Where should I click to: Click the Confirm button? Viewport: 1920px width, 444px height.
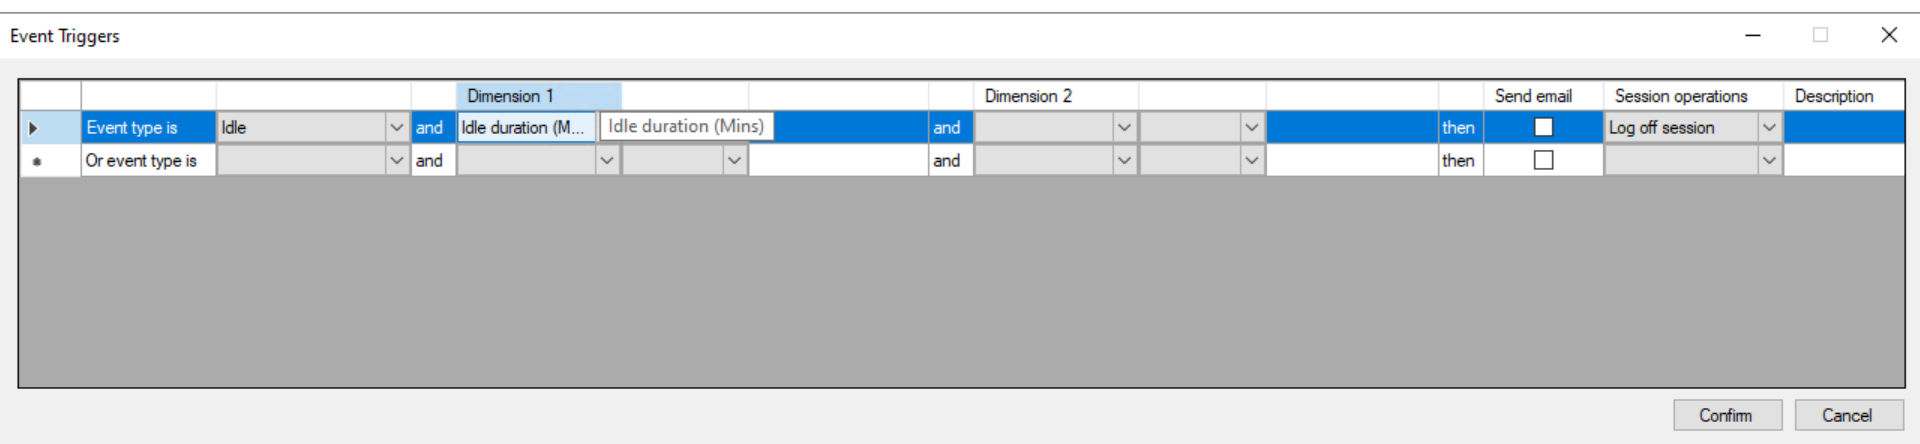point(1727,415)
